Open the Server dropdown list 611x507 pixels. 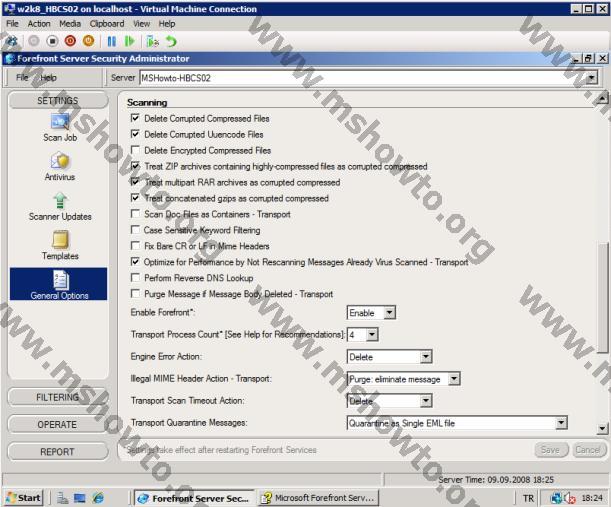(x=592, y=78)
